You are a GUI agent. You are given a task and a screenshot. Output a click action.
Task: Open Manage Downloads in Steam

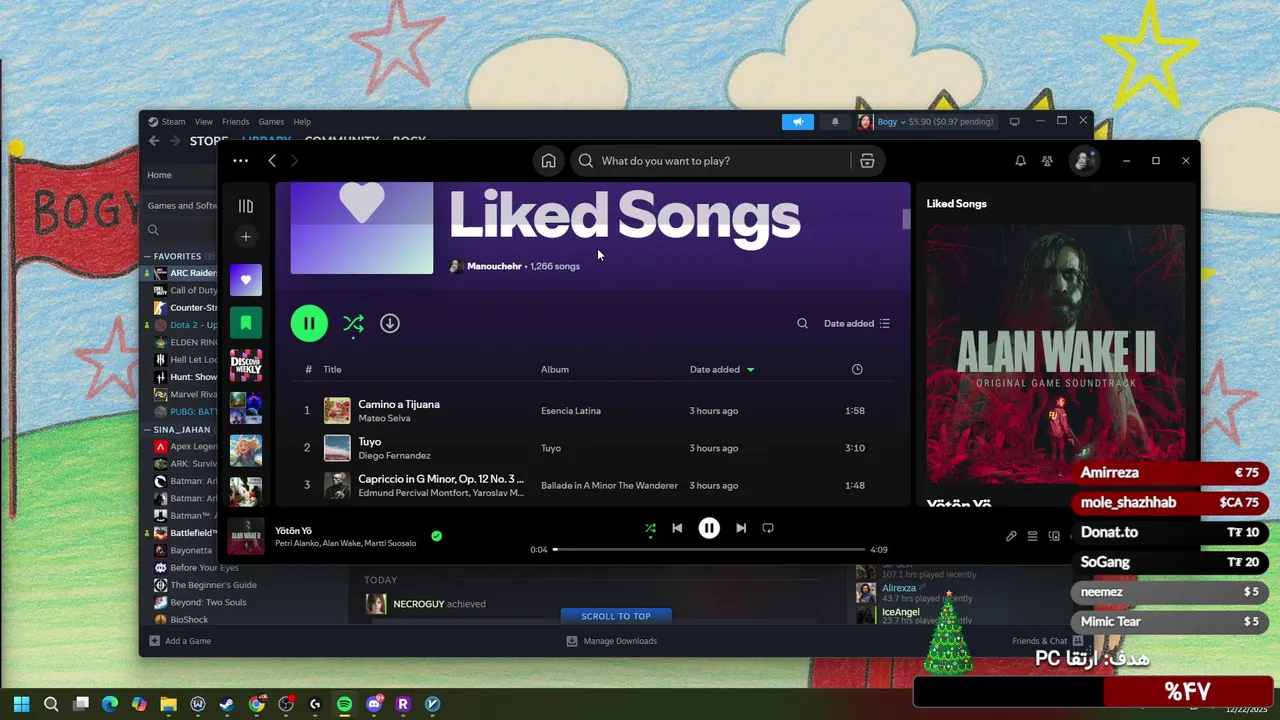[x=612, y=641]
